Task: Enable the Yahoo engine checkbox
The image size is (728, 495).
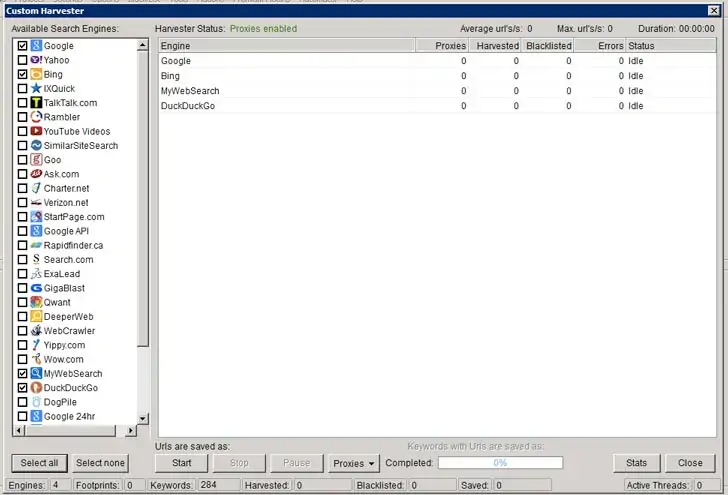Action: (22, 60)
